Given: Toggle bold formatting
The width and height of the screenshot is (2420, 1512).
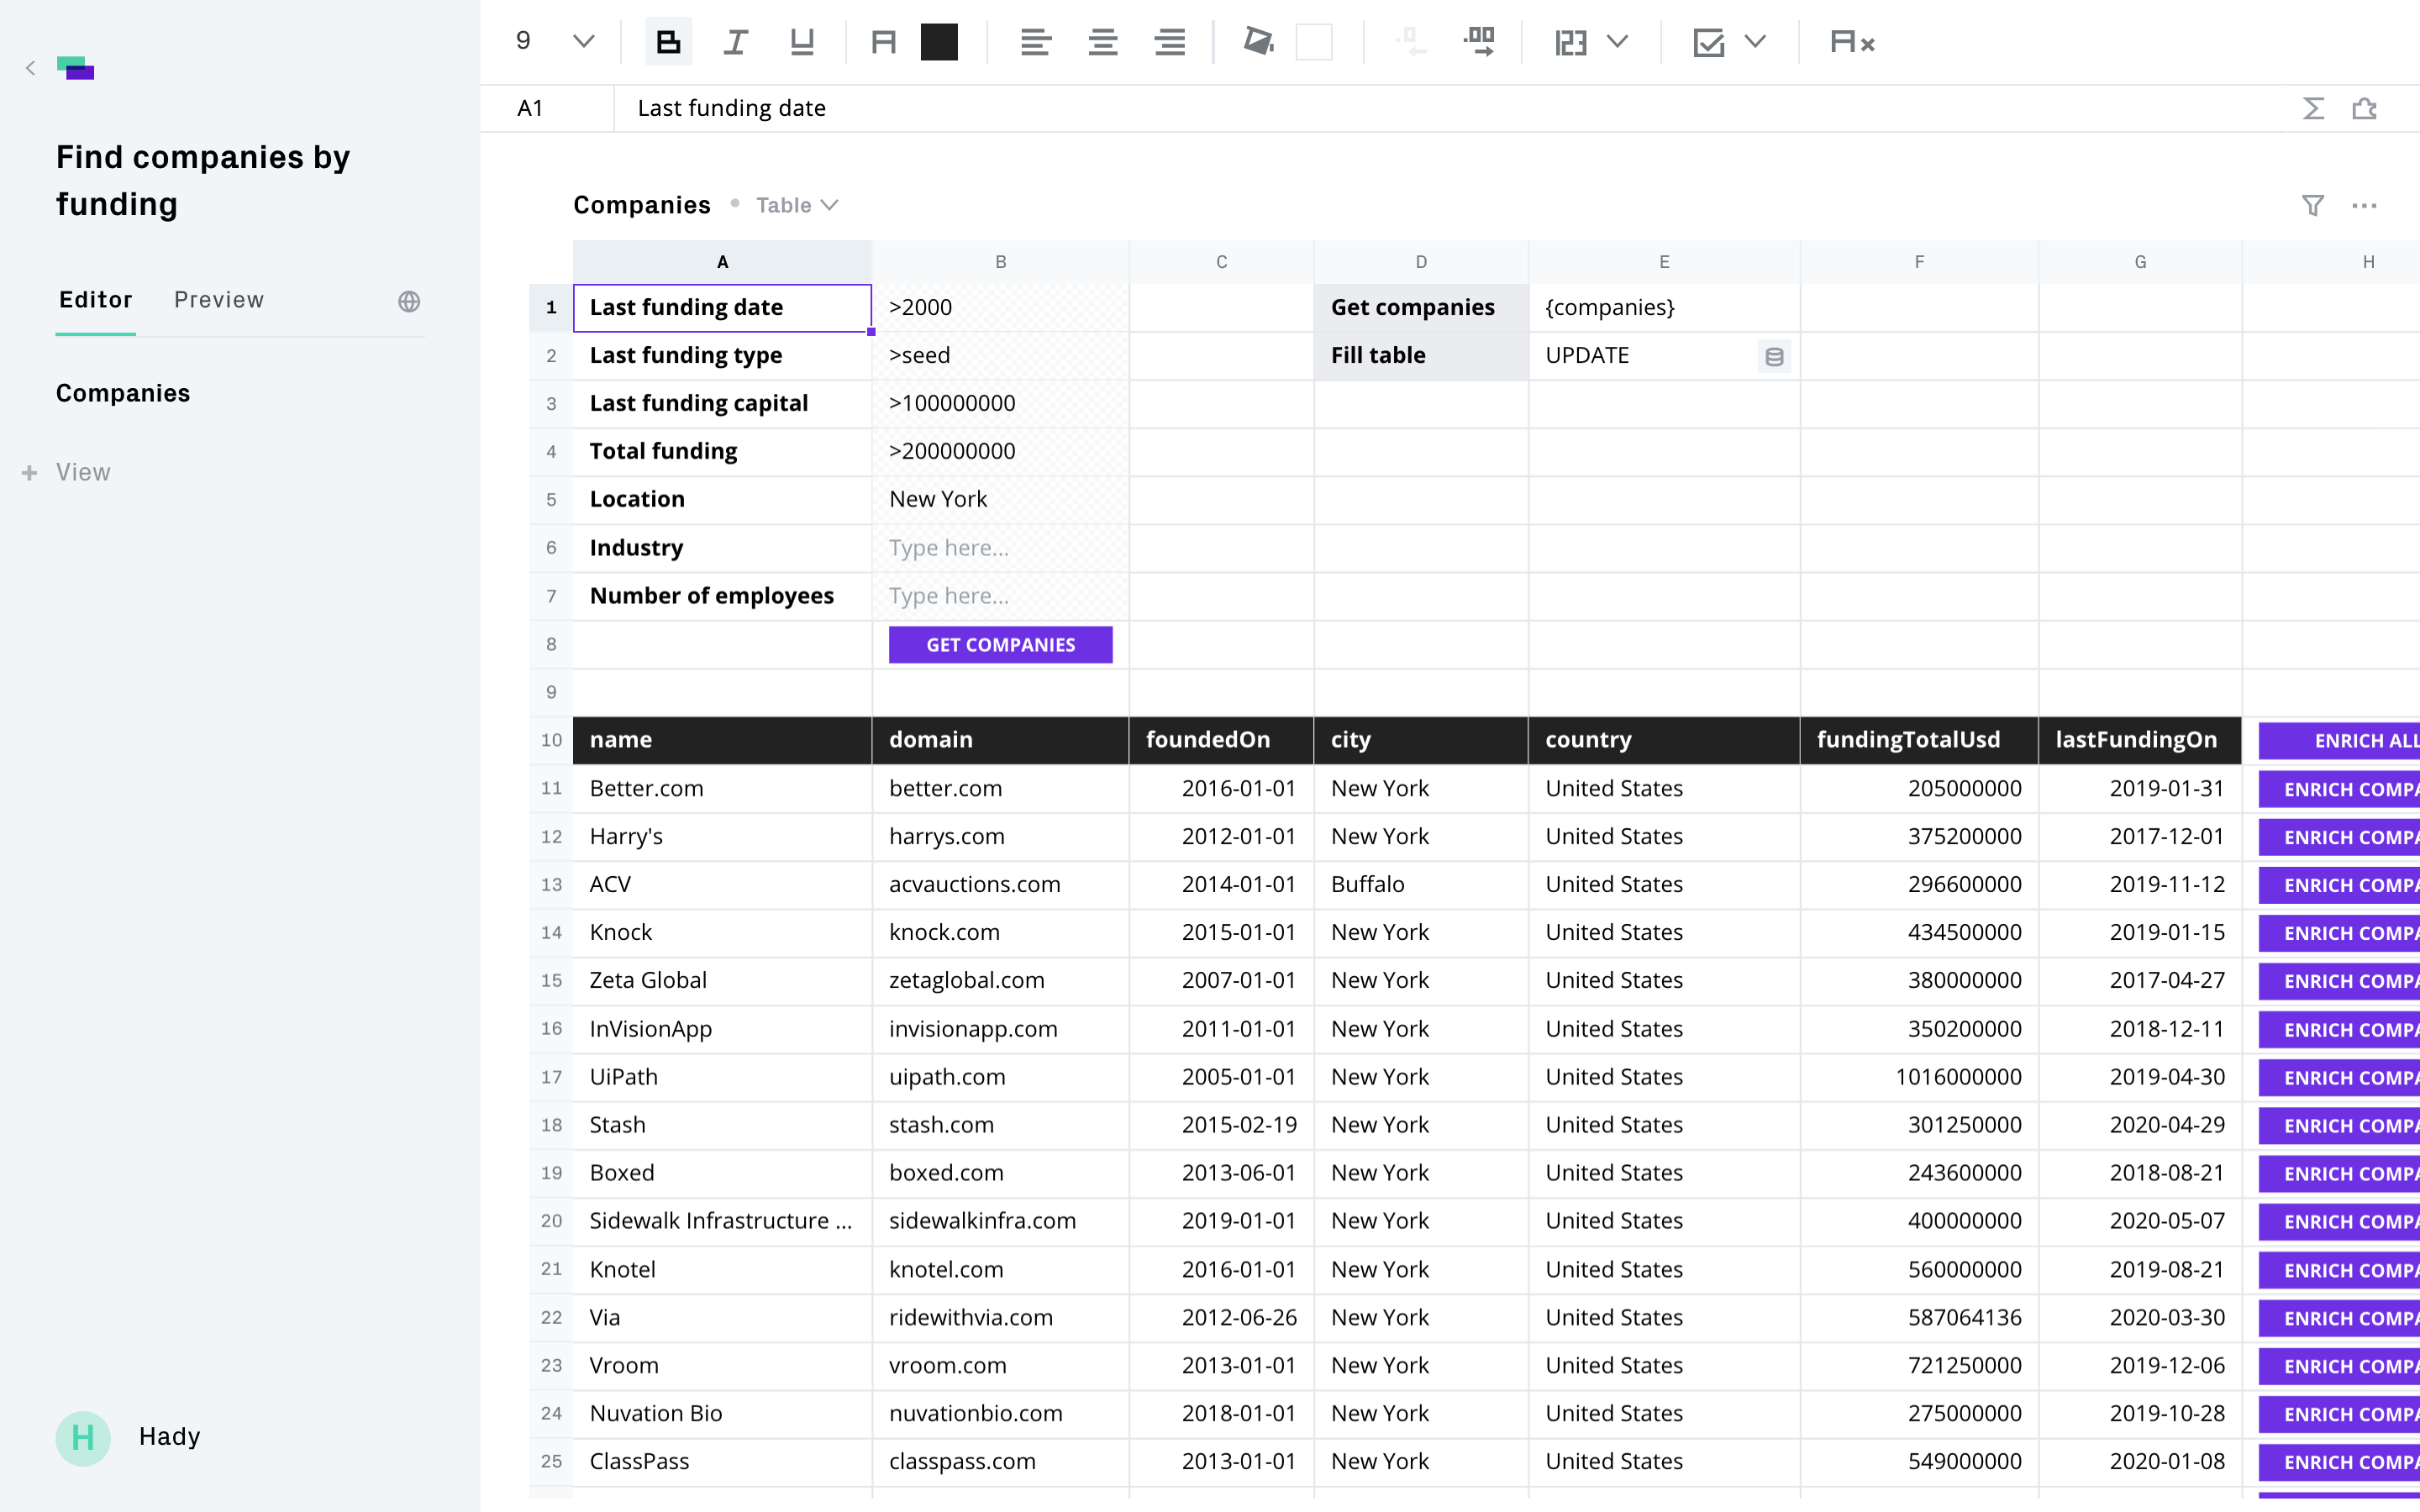Looking at the screenshot, I should 668,42.
